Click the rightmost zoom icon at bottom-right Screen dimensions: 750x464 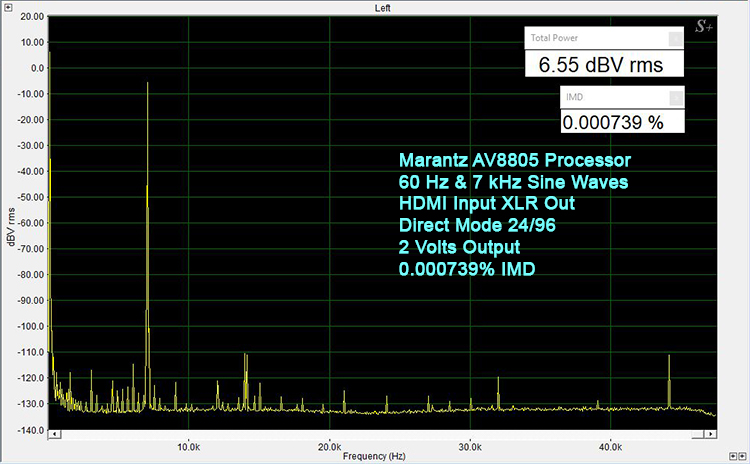pos(743,456)
